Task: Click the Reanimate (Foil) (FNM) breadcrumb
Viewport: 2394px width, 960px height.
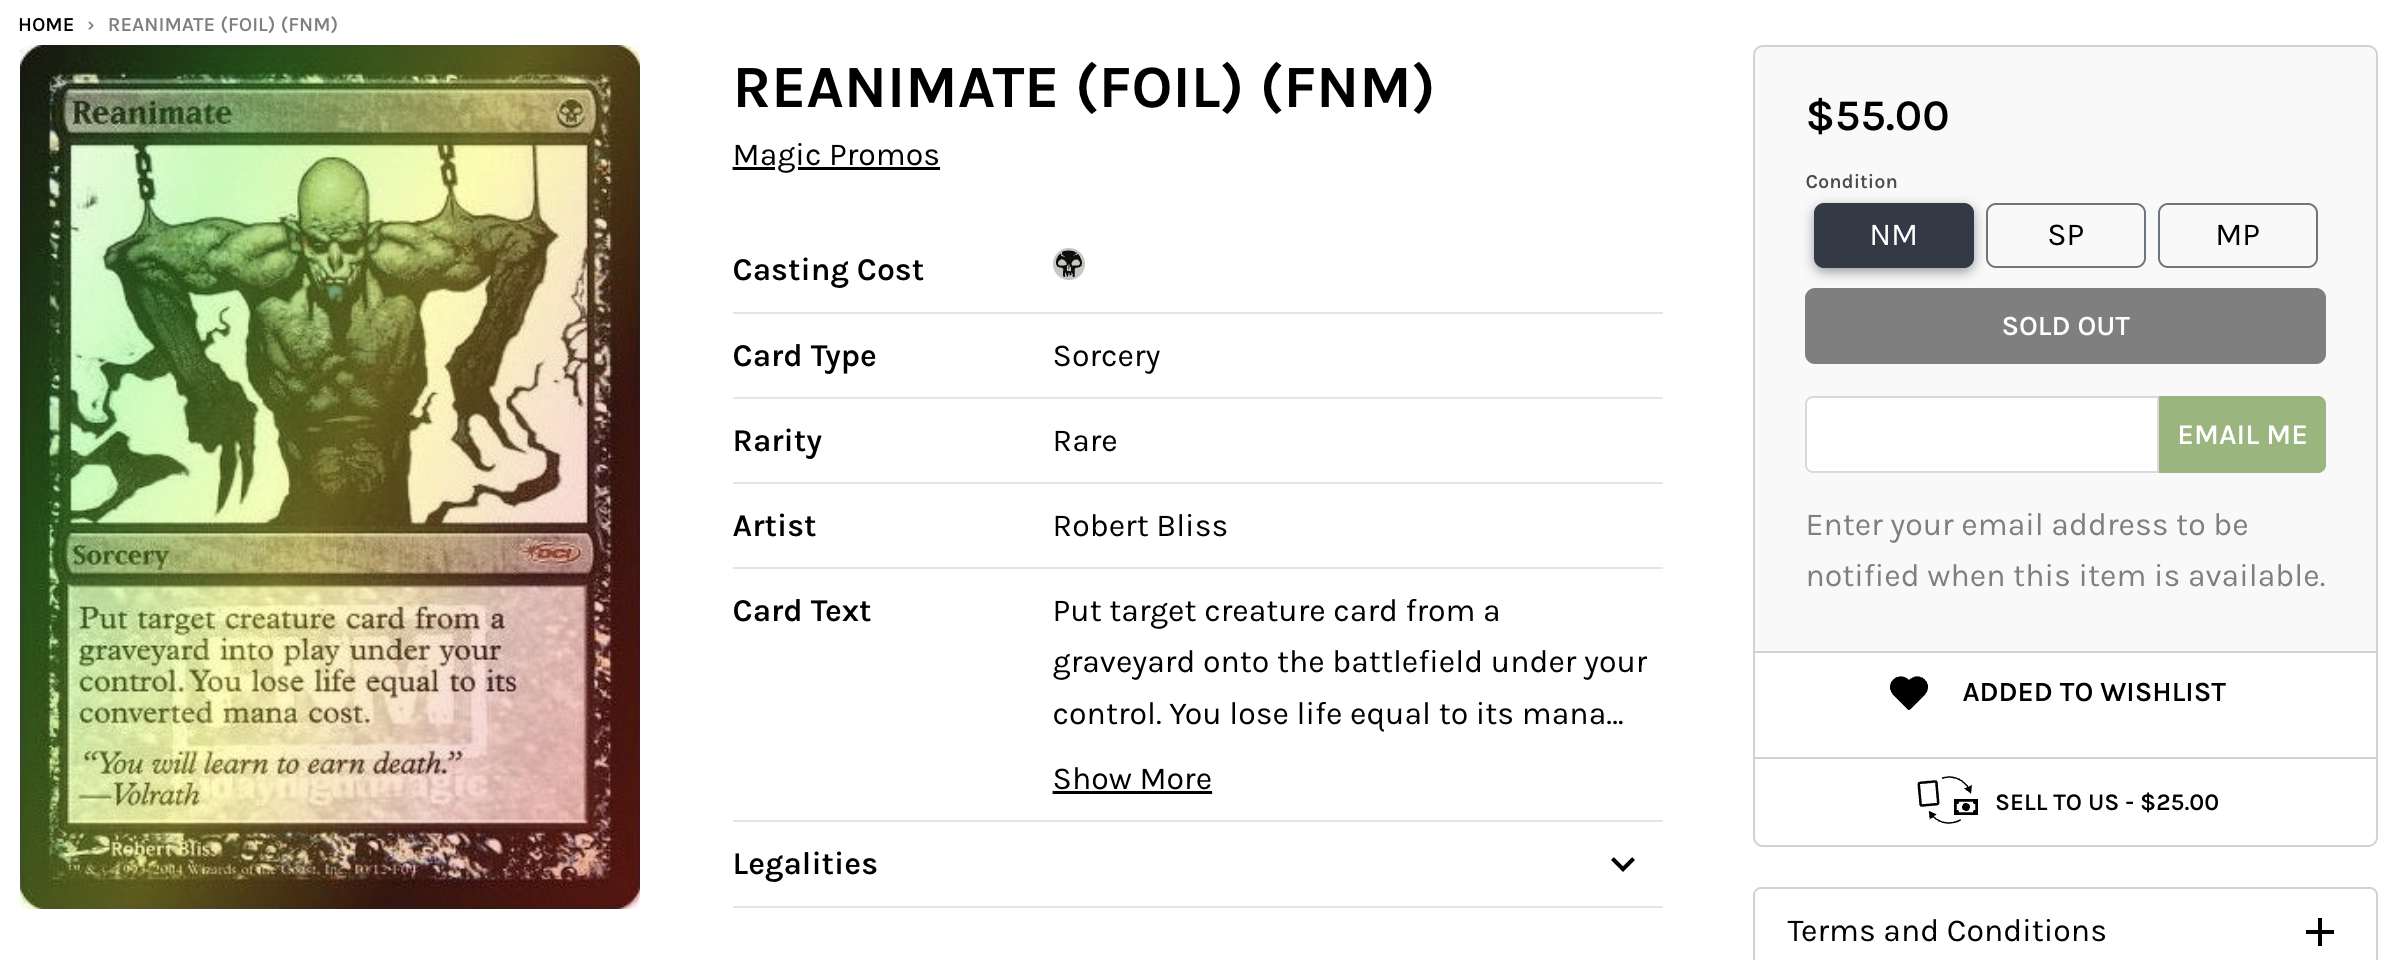Action: [223, 24]
